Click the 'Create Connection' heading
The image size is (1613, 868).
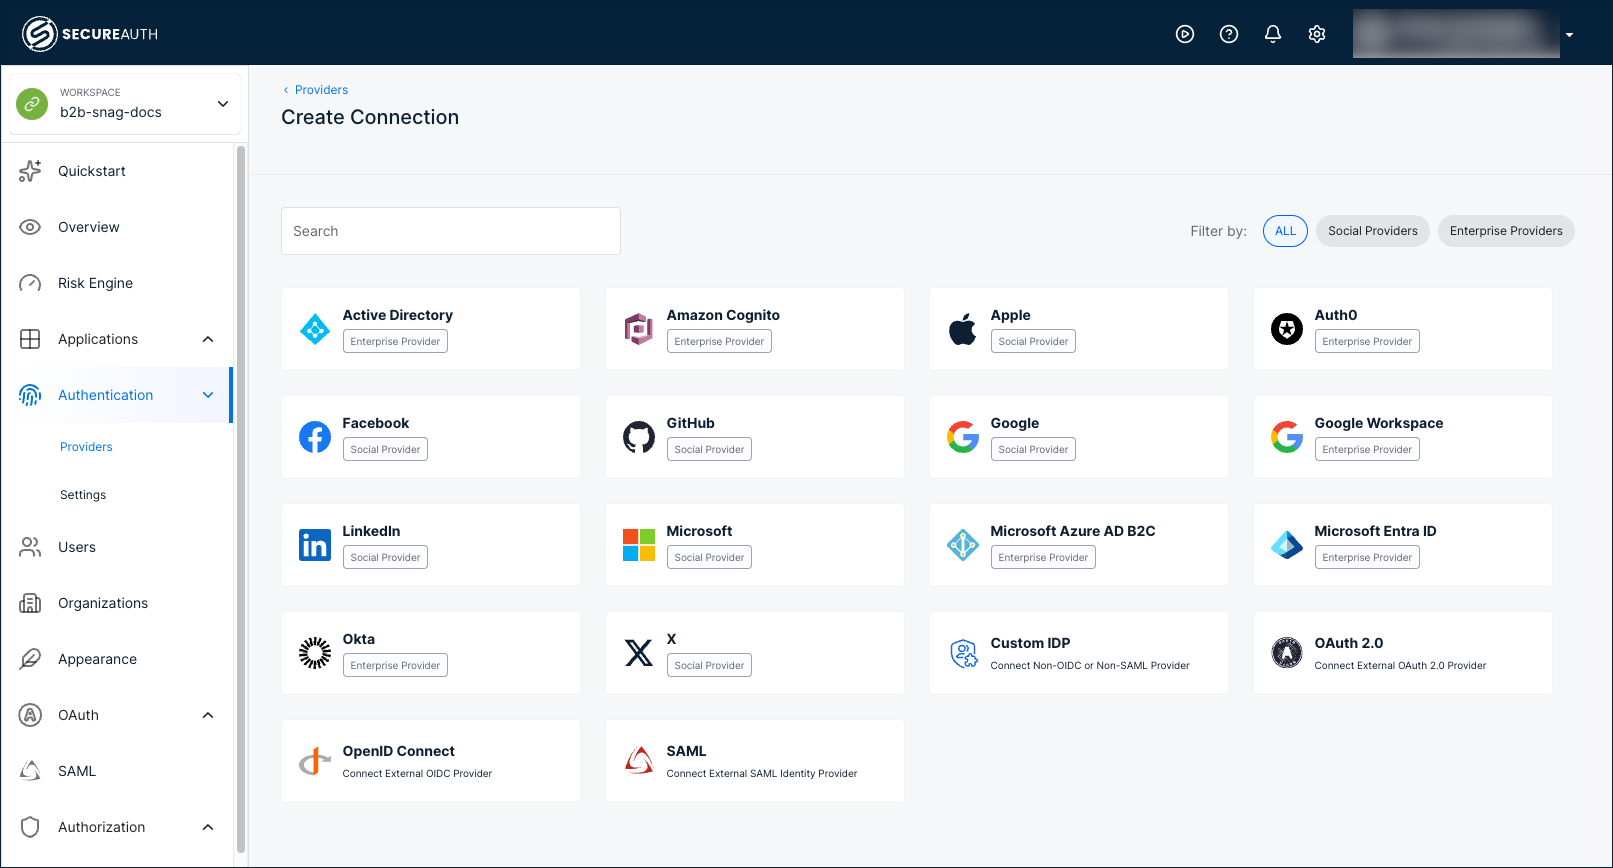pos(370,117)
